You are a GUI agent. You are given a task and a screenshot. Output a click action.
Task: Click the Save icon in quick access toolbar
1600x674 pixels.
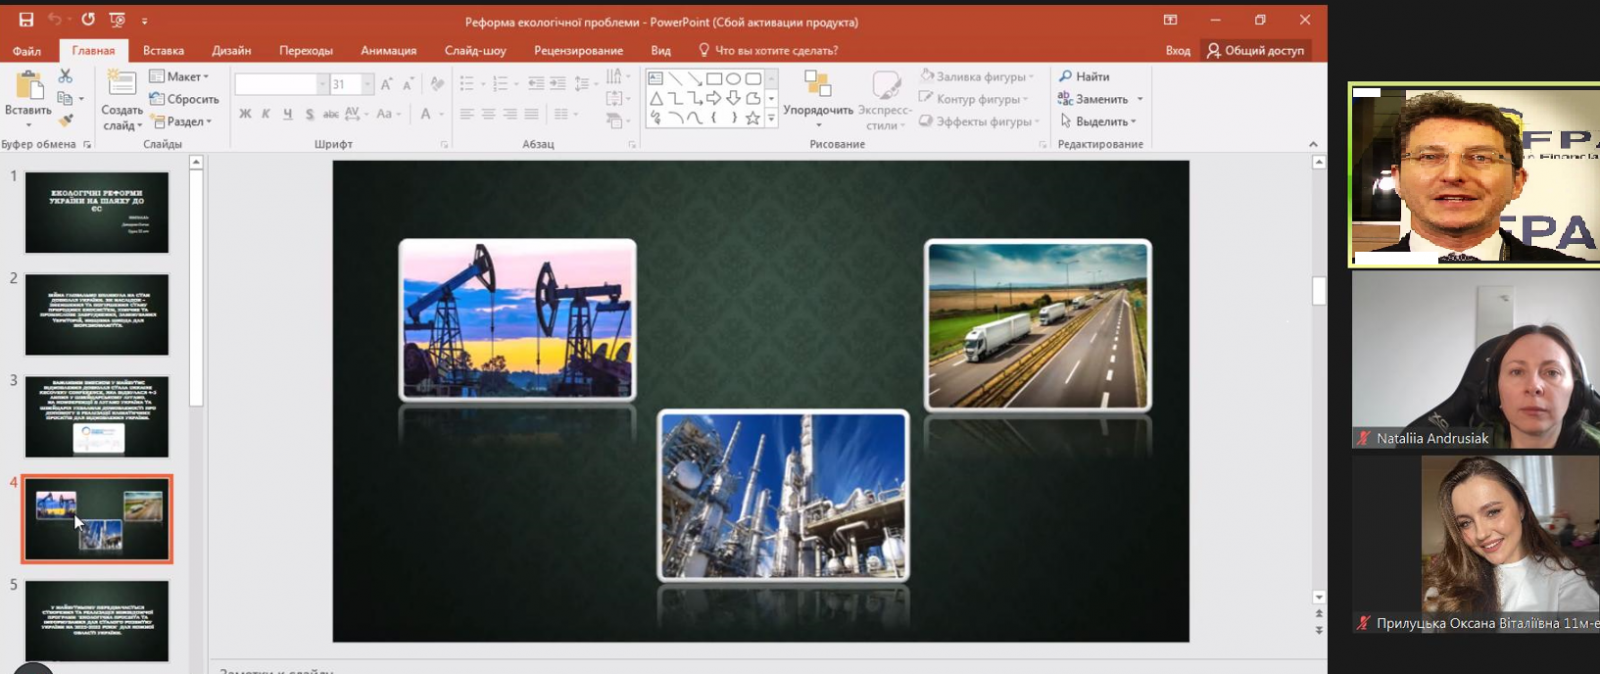(26, 20)
